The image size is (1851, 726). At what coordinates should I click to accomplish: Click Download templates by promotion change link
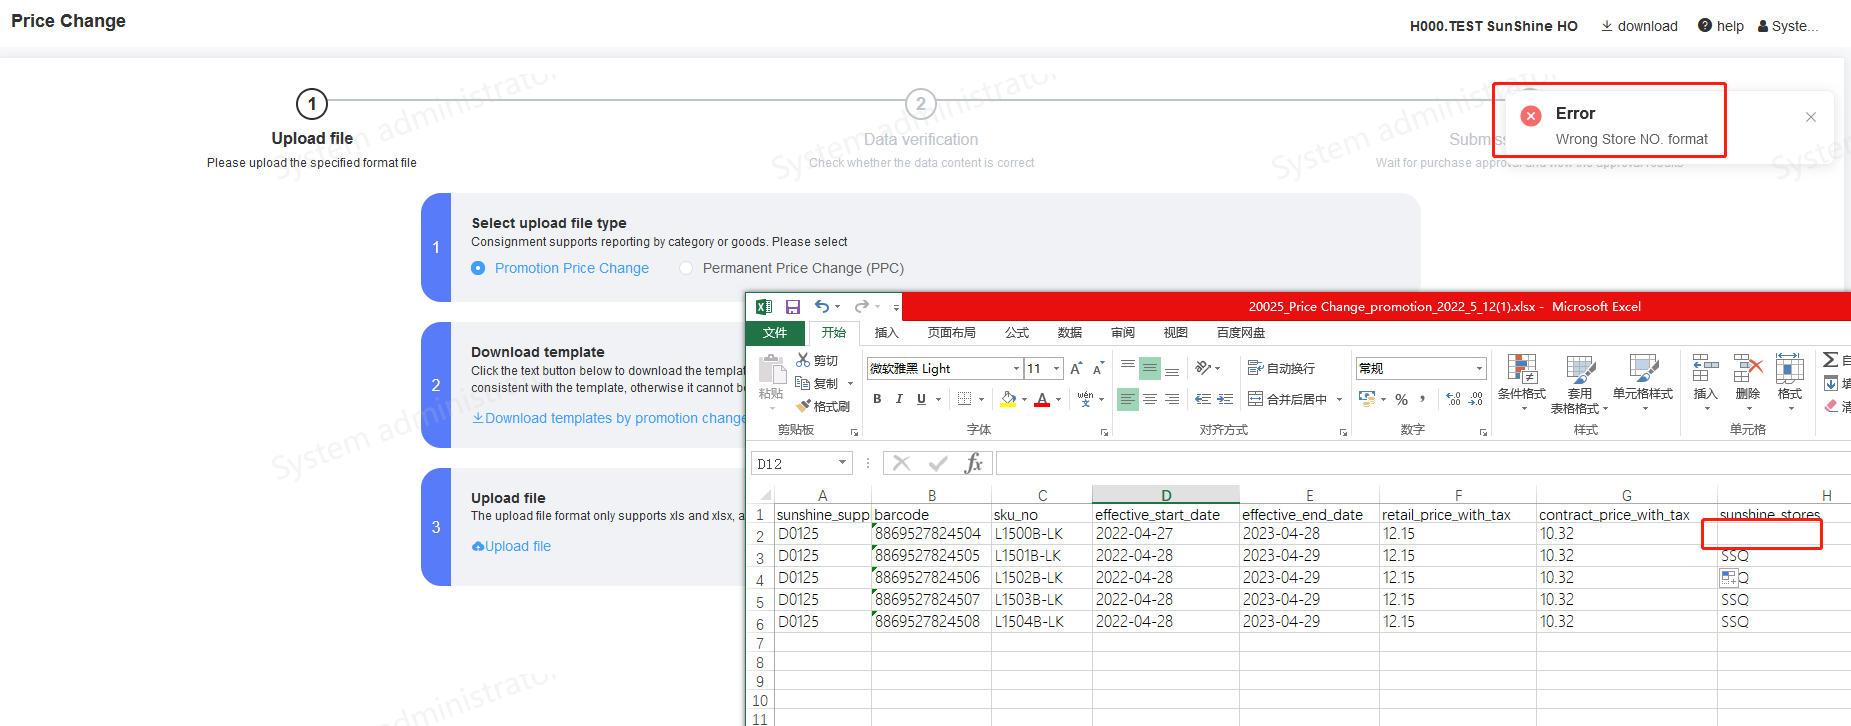click(x=610, y=418)
